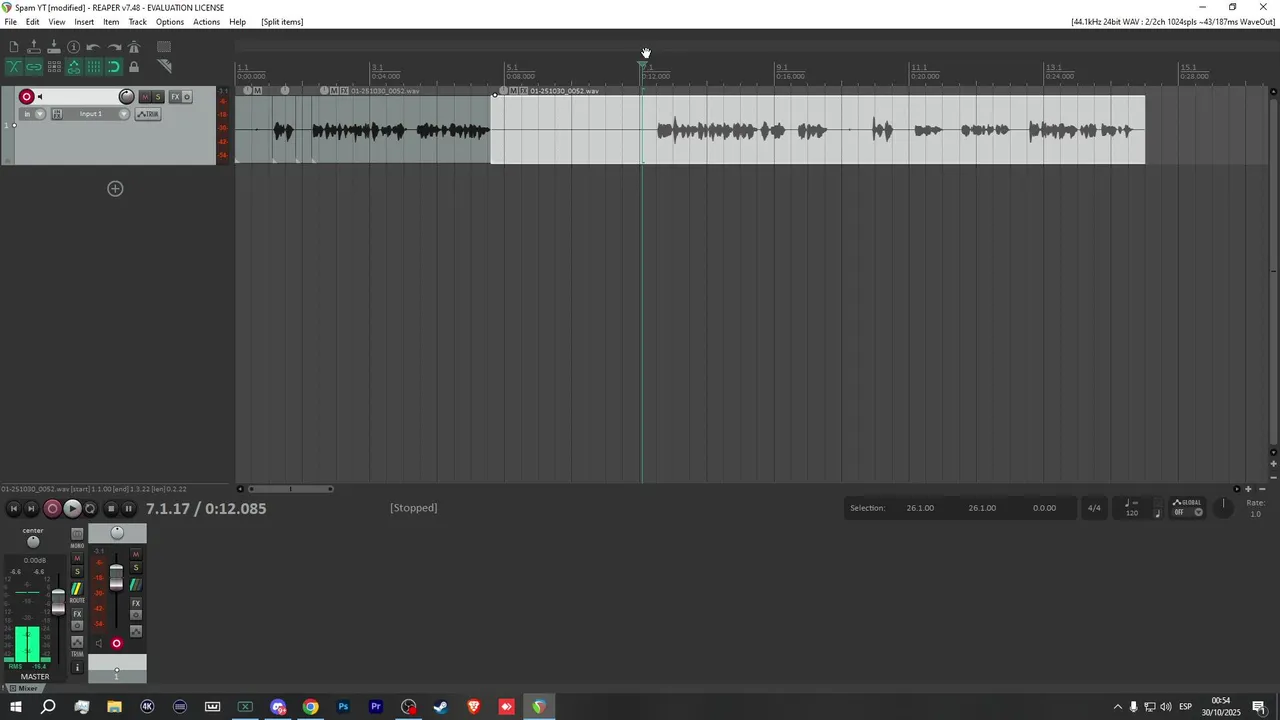Click the Redo arrow icon
The image size is (1280, 720).
[114, 47]
